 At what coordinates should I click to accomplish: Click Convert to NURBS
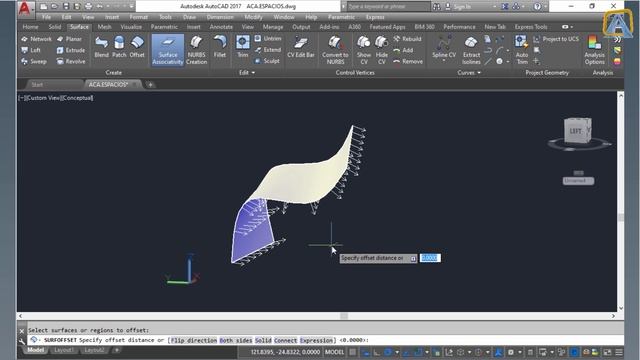point(335,50)
